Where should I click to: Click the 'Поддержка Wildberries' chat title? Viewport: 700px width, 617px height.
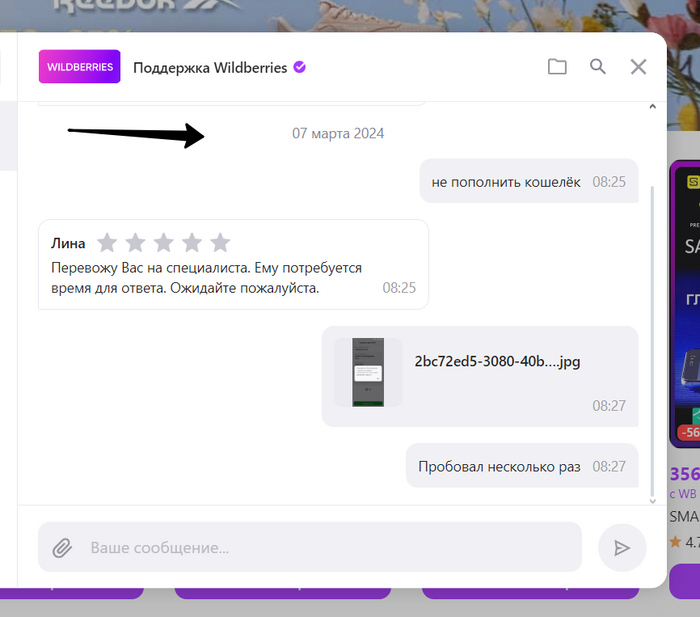click(210, 67)
